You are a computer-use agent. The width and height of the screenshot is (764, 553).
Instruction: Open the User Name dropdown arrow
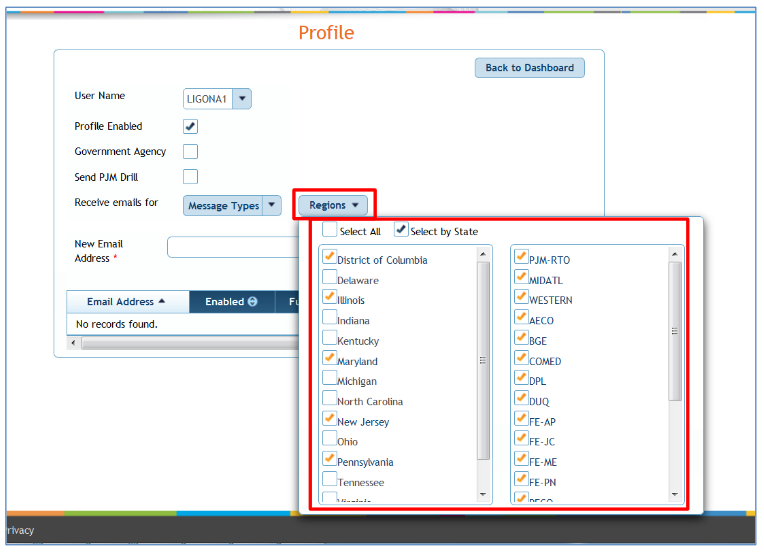[242, 98]
